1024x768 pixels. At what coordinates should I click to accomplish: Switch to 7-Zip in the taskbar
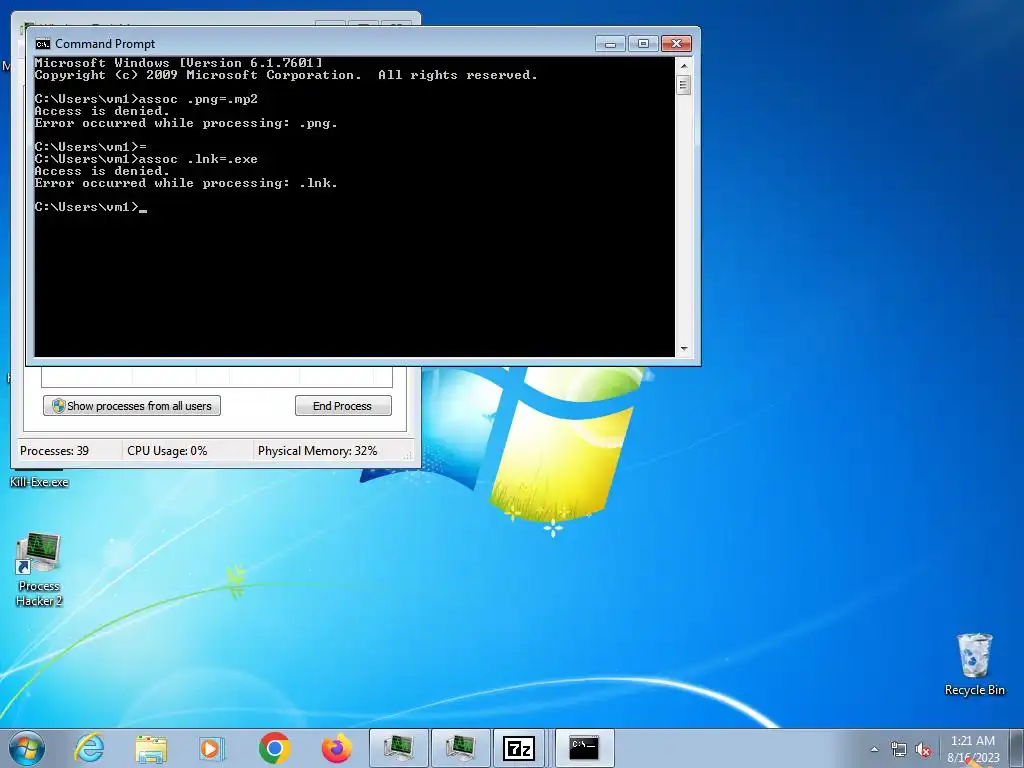521,748
